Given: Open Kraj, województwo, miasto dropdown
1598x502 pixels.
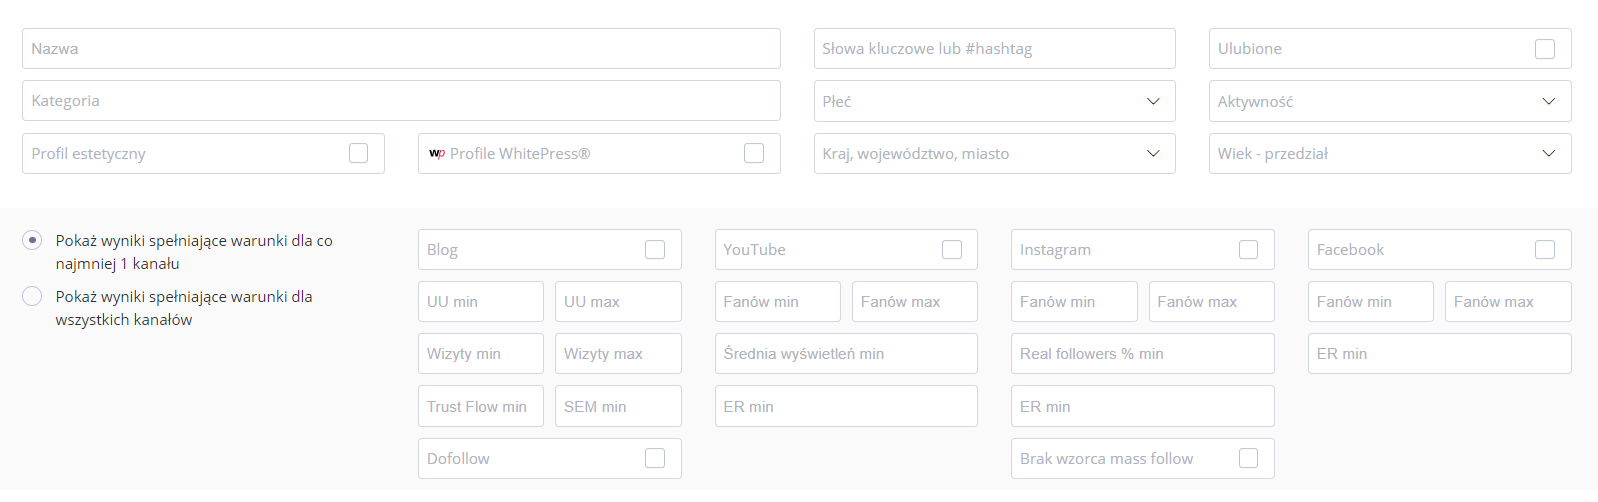Looking at the screenshot, I should pos(995,153).
